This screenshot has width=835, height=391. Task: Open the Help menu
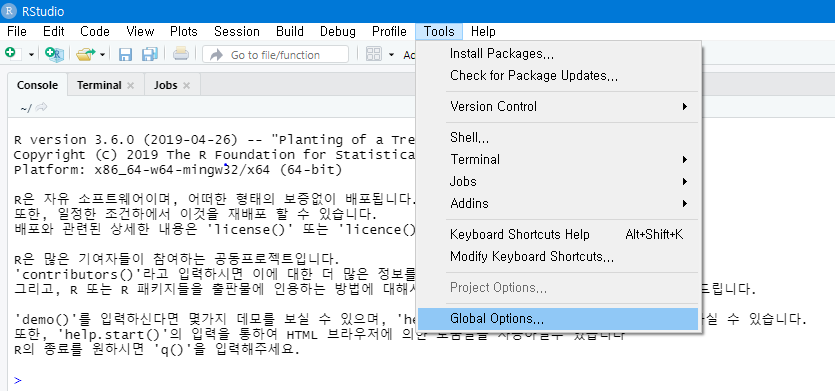(483, 31)
